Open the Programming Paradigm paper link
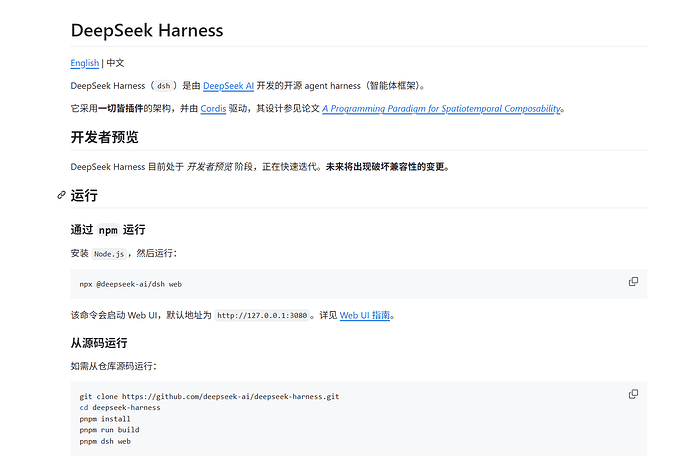The width and height of the screenshot is (690, 466). pos(441,109)
